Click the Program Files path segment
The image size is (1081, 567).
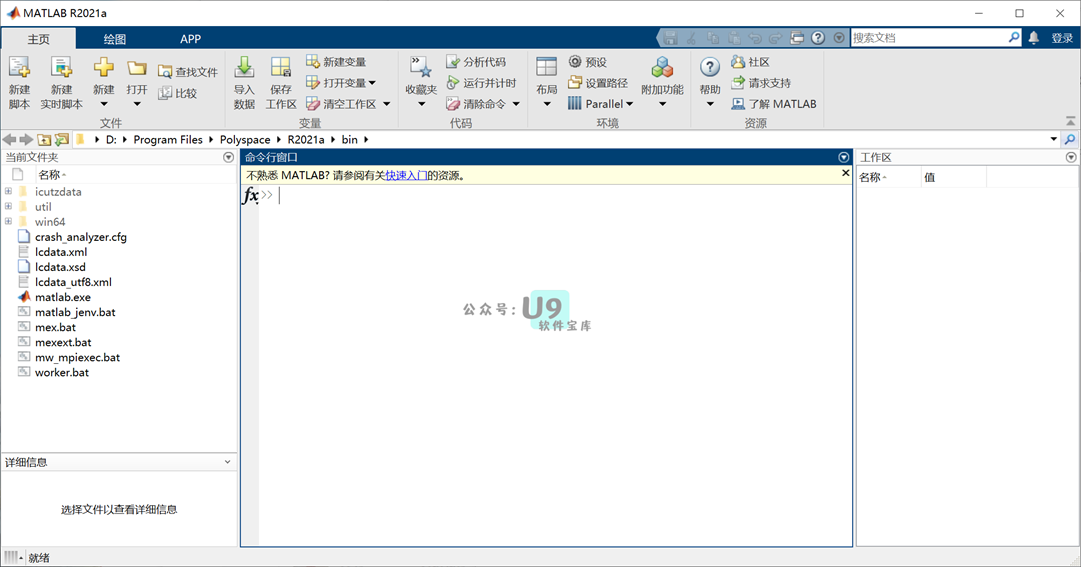(x=168, y=139)
